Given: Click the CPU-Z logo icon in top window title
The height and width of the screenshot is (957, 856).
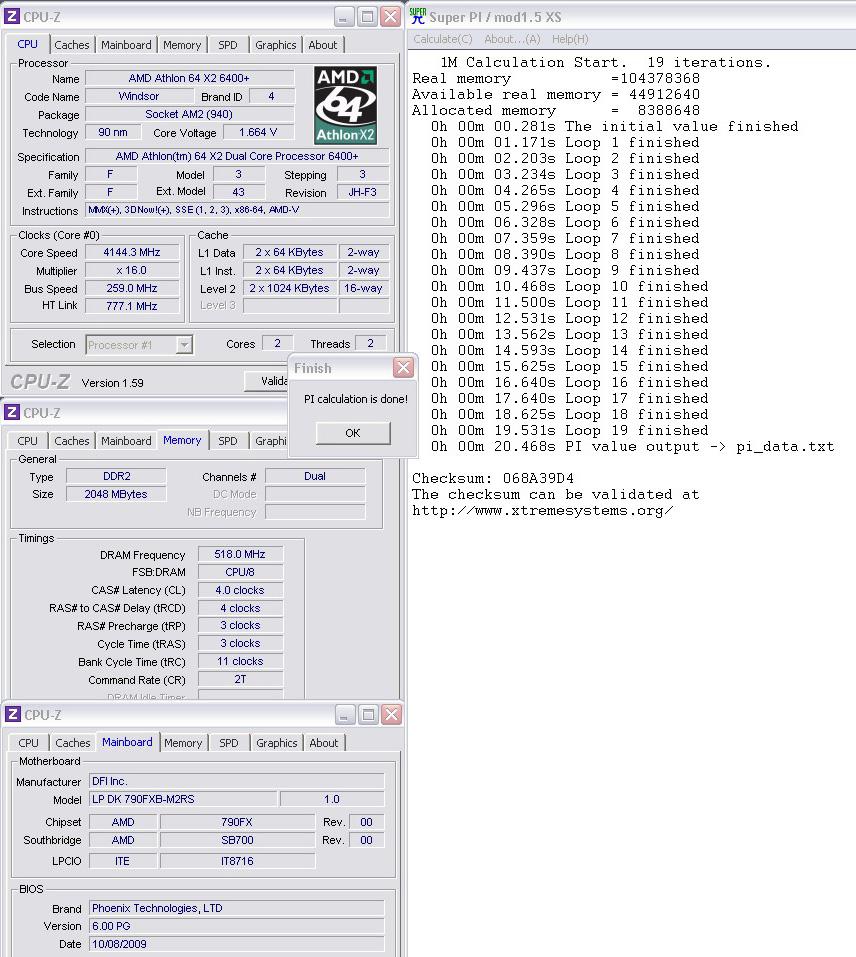Looking at the screenshot, I should pyautogui.click(x=12, y=17).
